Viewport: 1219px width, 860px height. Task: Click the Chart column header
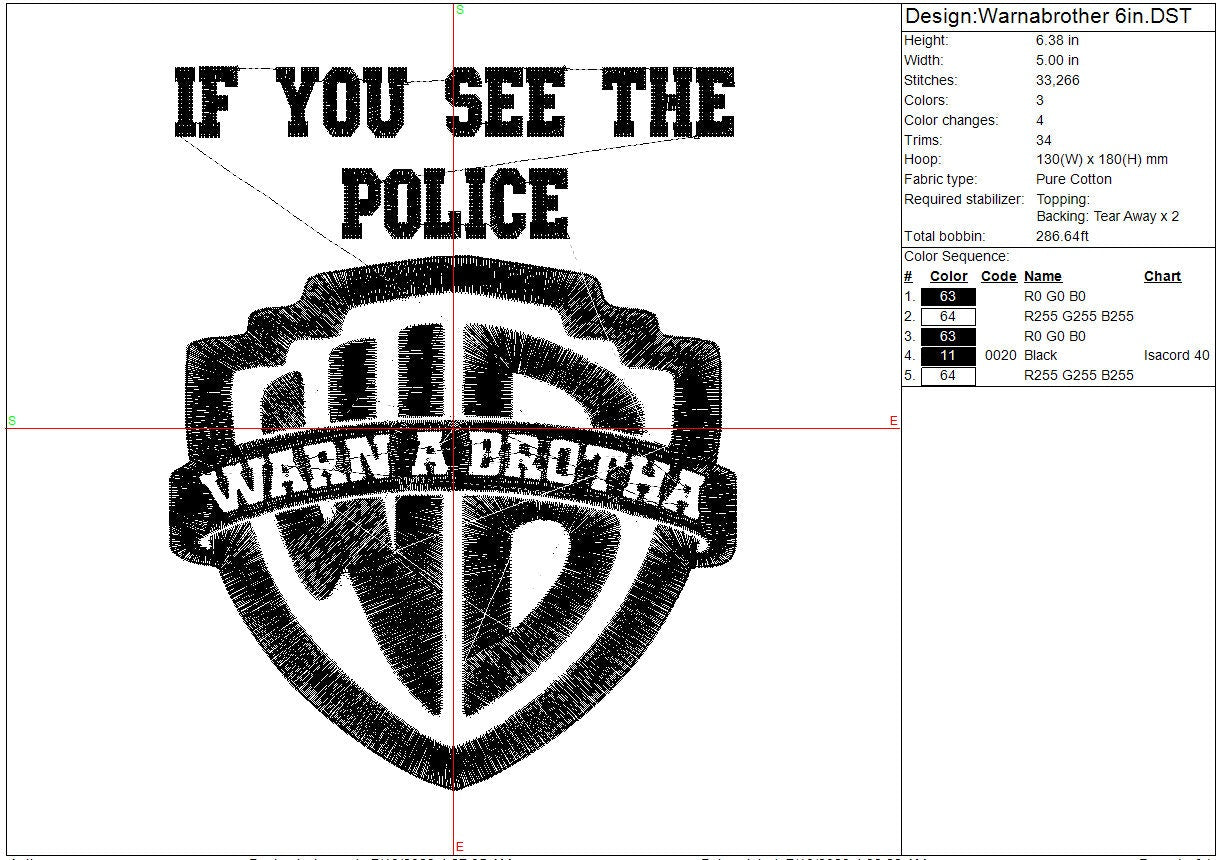[x=1162, y=276]
